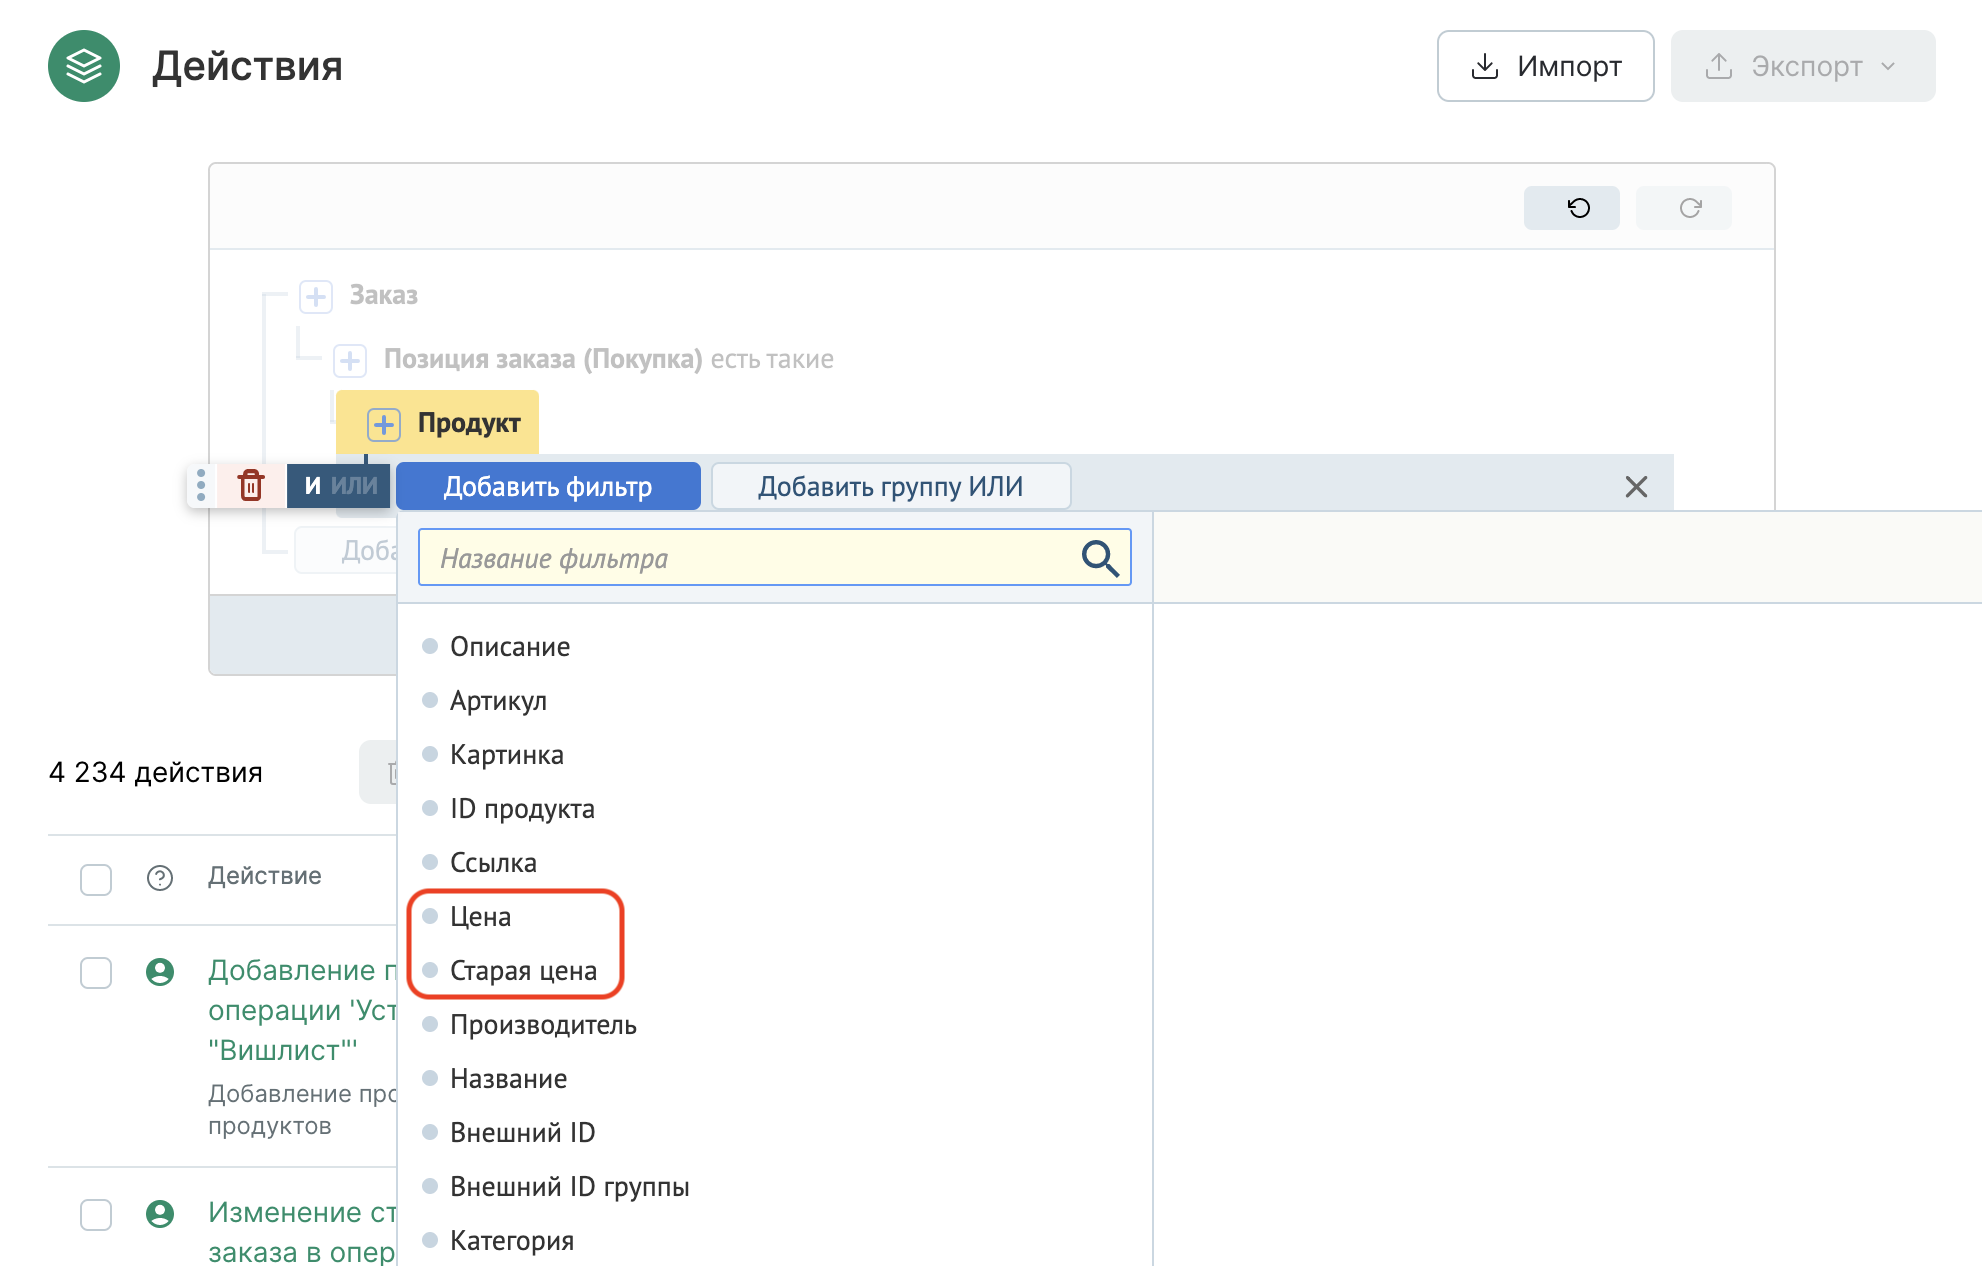Screen dimensions: 1982x1266
Task: Expand the Продукт plus icon
Action: pyautogui.click(x=384, y=424)
